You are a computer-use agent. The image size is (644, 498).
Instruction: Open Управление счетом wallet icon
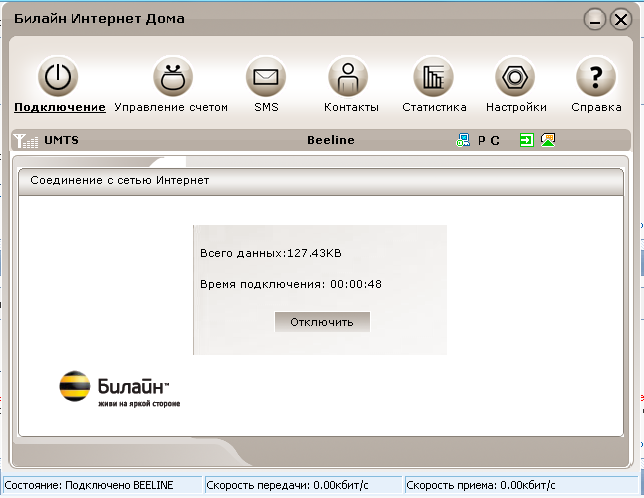pos(172,76)
